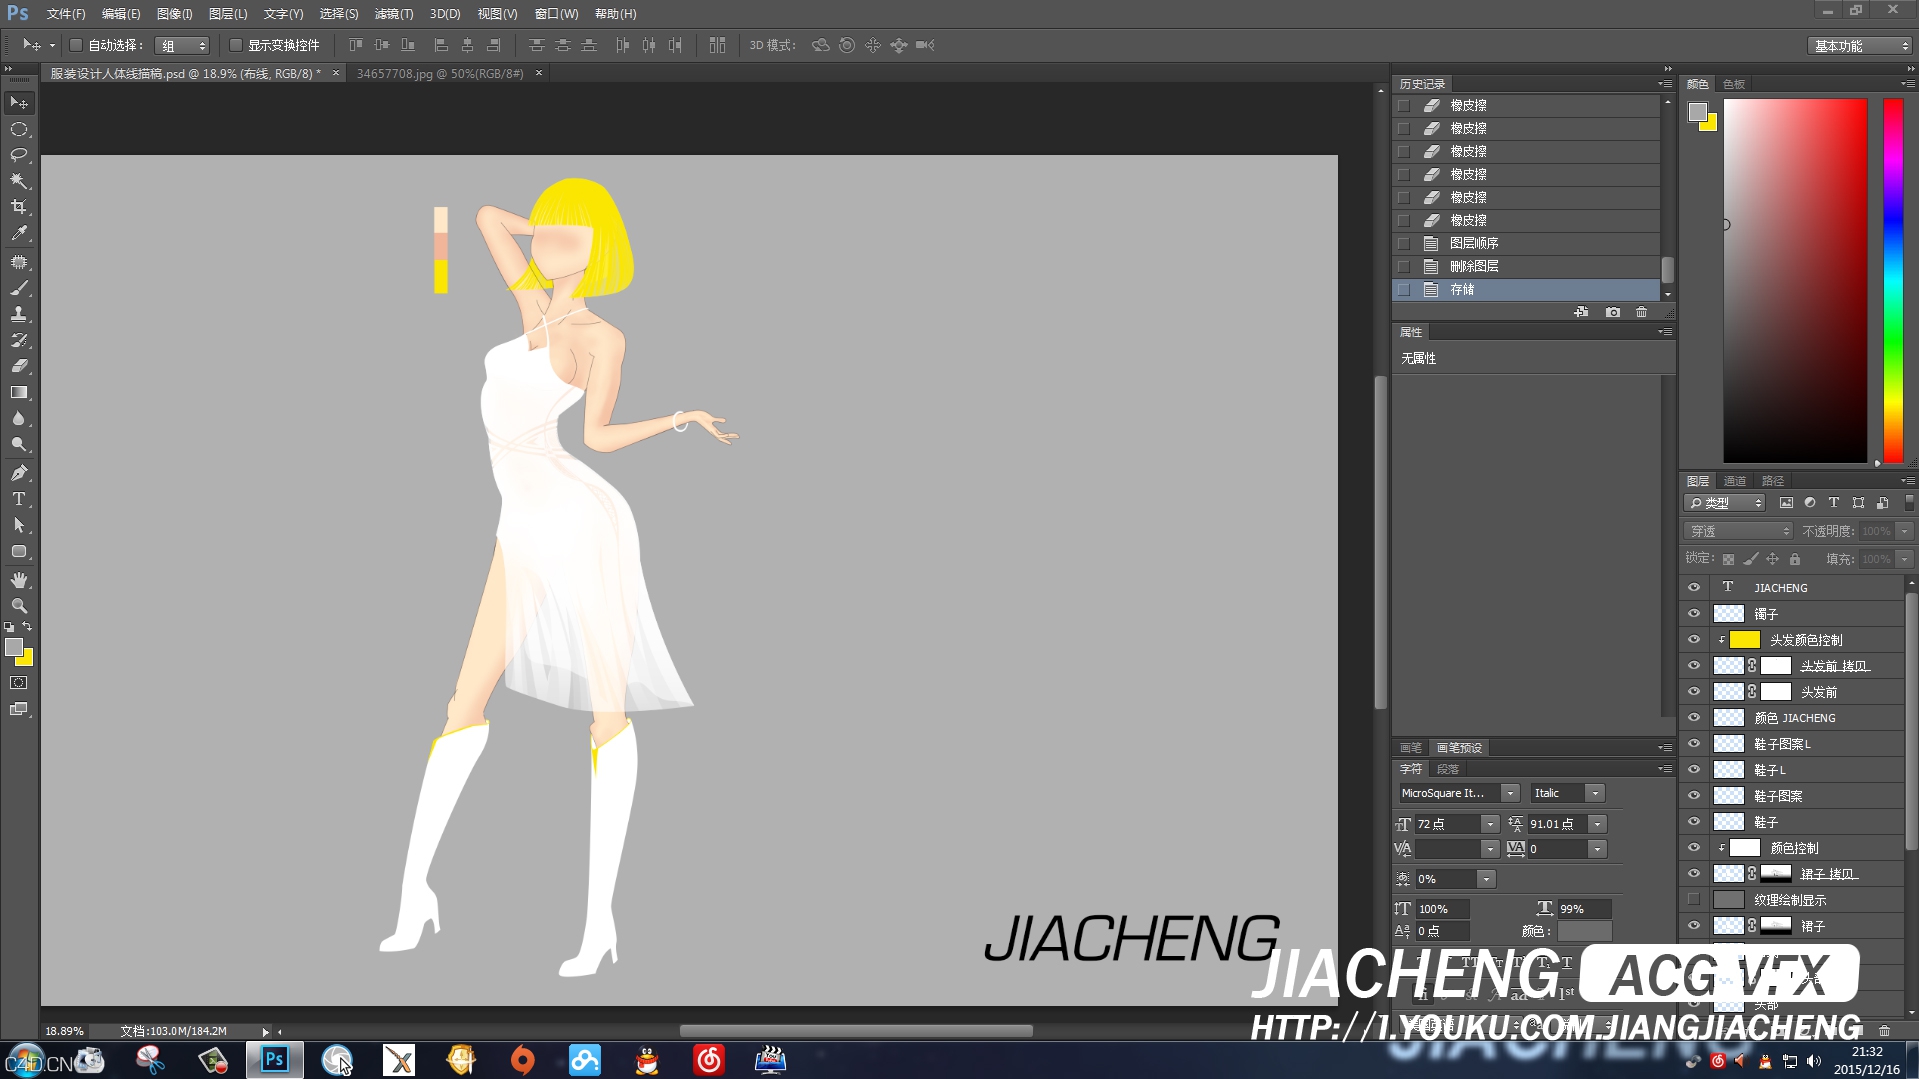
Task: Open the MicroSquare font family dropdown
Action: [1509, 793]
